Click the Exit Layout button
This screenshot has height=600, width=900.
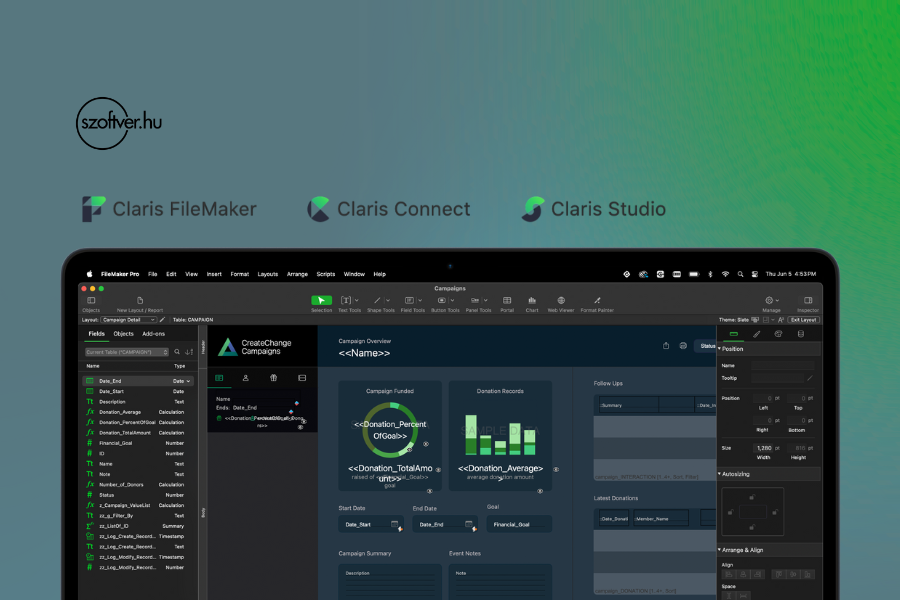coord(803,319)
